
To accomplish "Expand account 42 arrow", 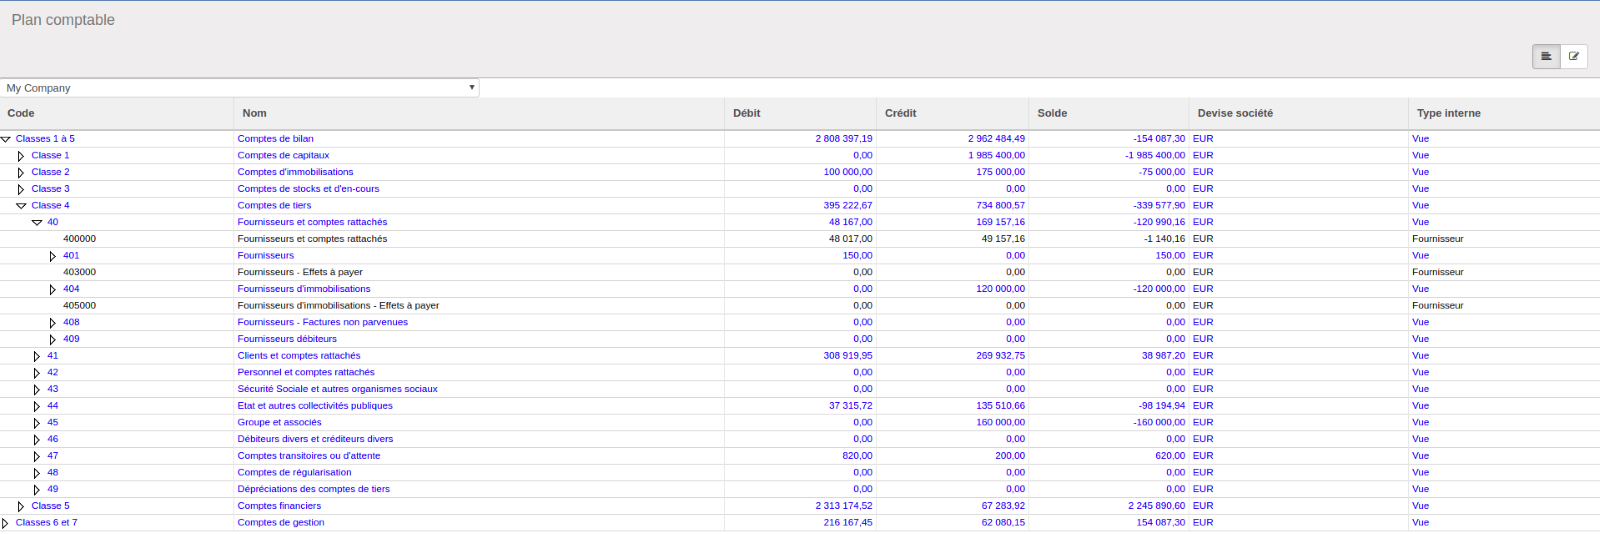I will tap(37, 372).
